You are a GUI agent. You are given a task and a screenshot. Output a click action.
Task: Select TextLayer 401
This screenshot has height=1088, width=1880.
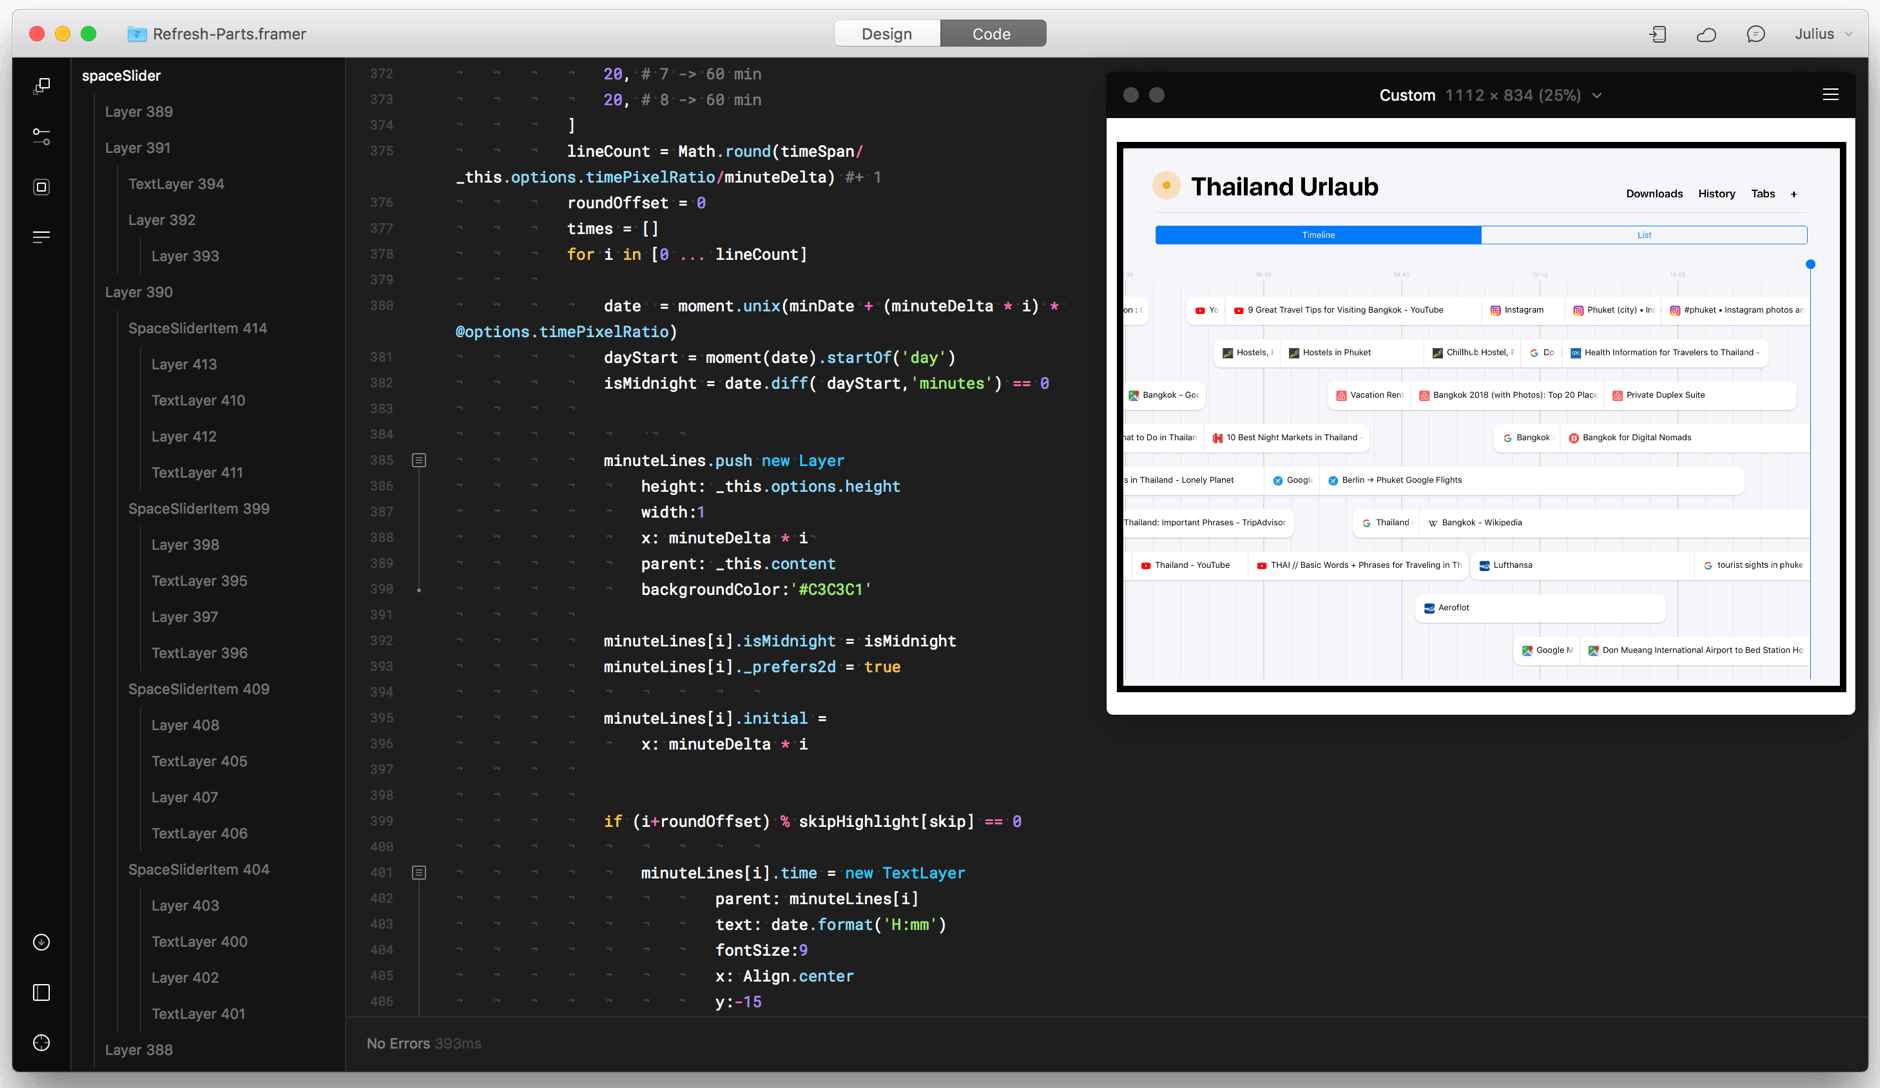pos(198,1013)
